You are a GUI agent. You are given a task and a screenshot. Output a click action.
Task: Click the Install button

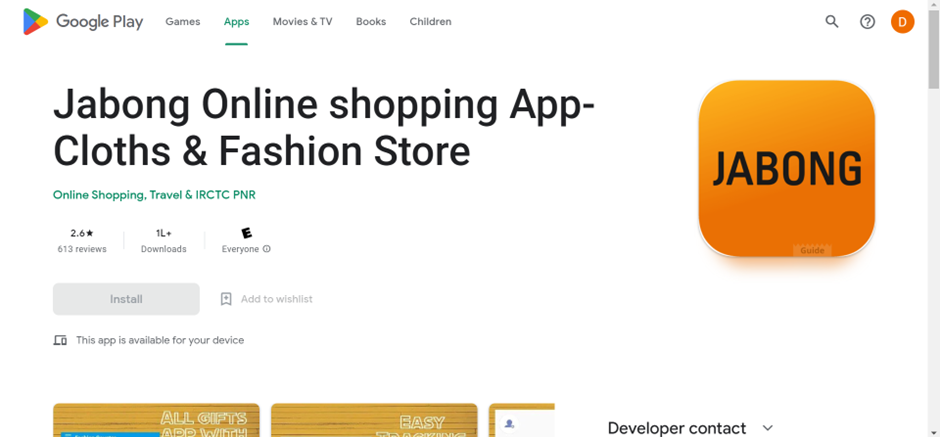click(126, 299)
